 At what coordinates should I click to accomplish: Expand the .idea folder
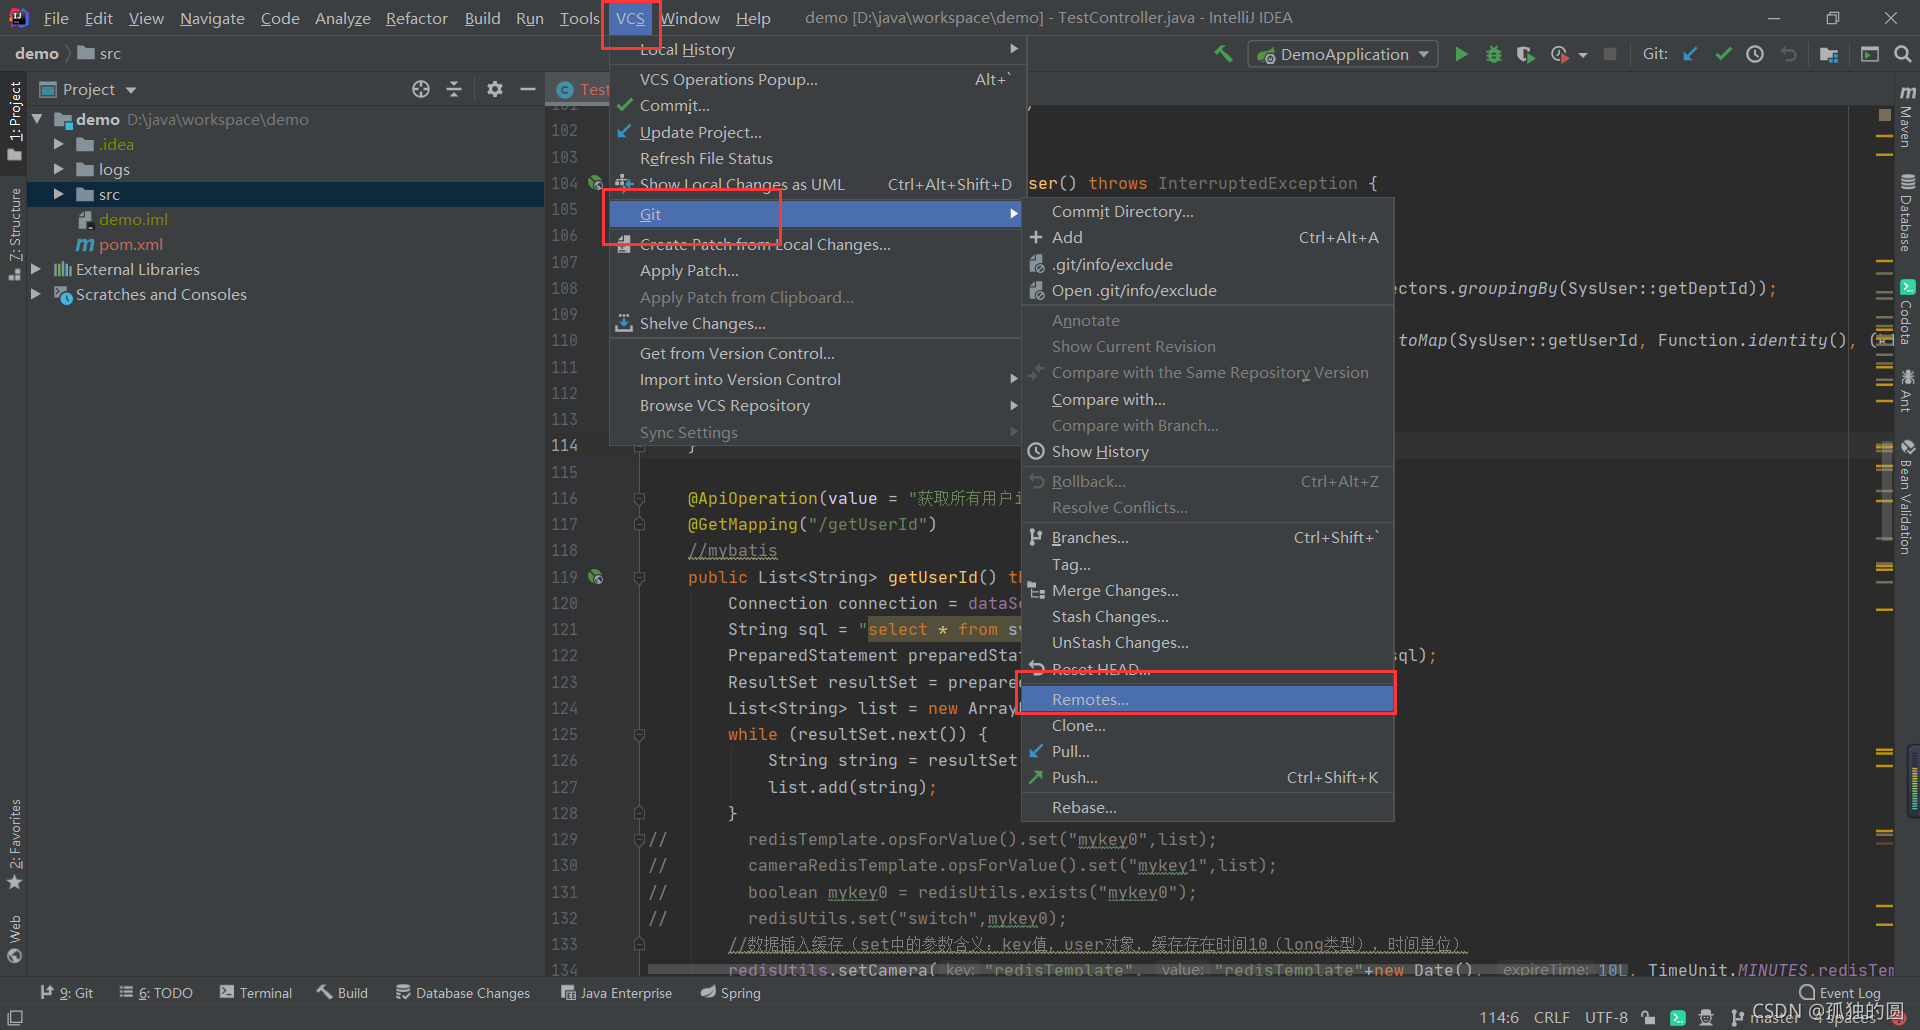click(58, 144)
